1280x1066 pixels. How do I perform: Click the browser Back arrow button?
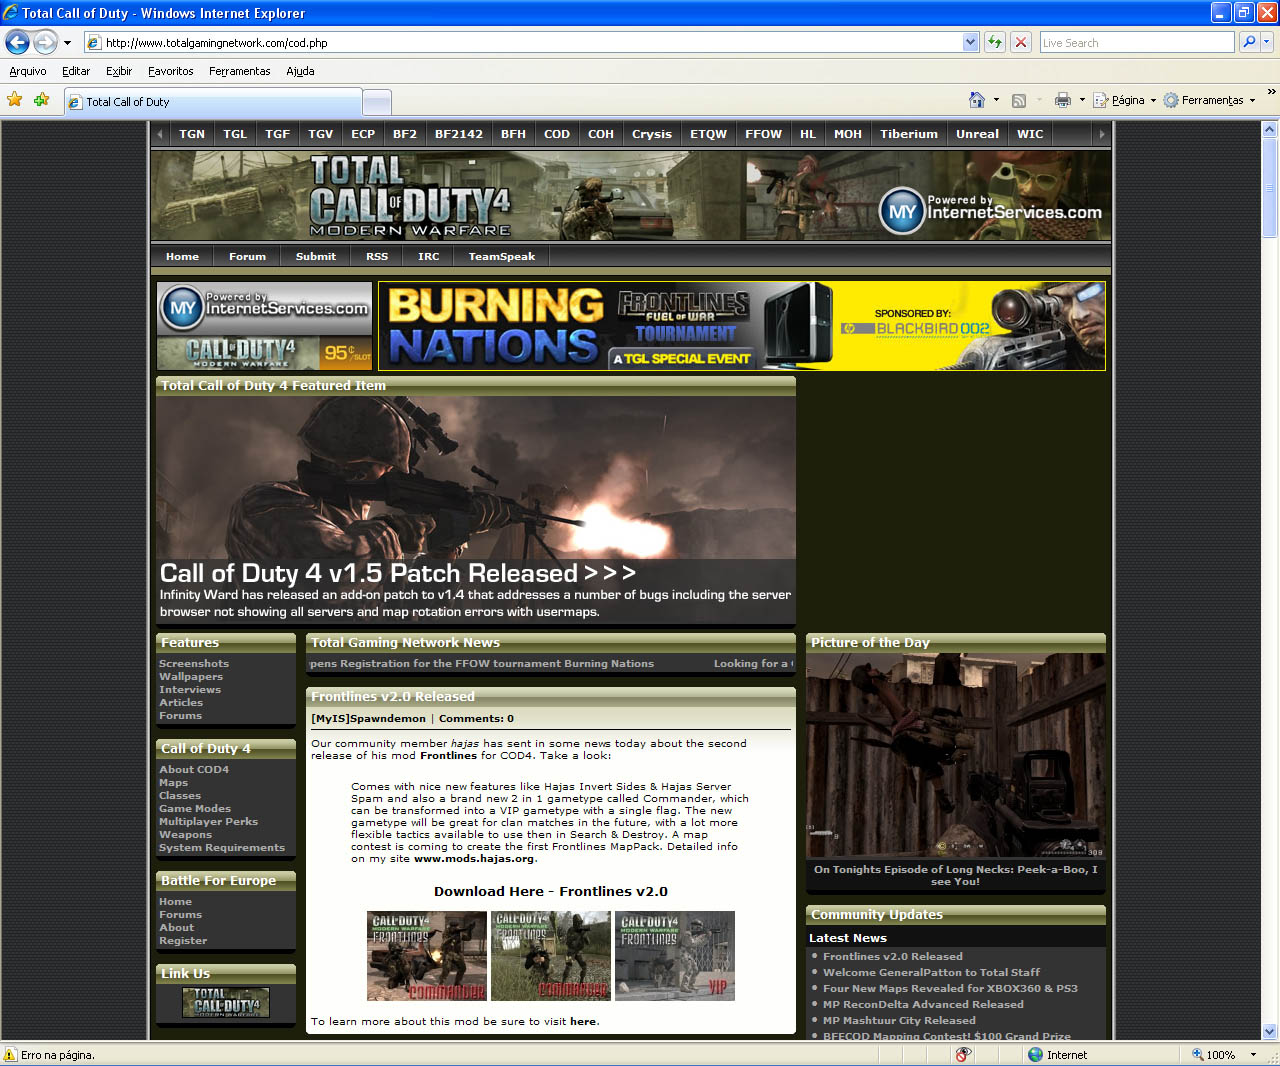tap(18, 42)
